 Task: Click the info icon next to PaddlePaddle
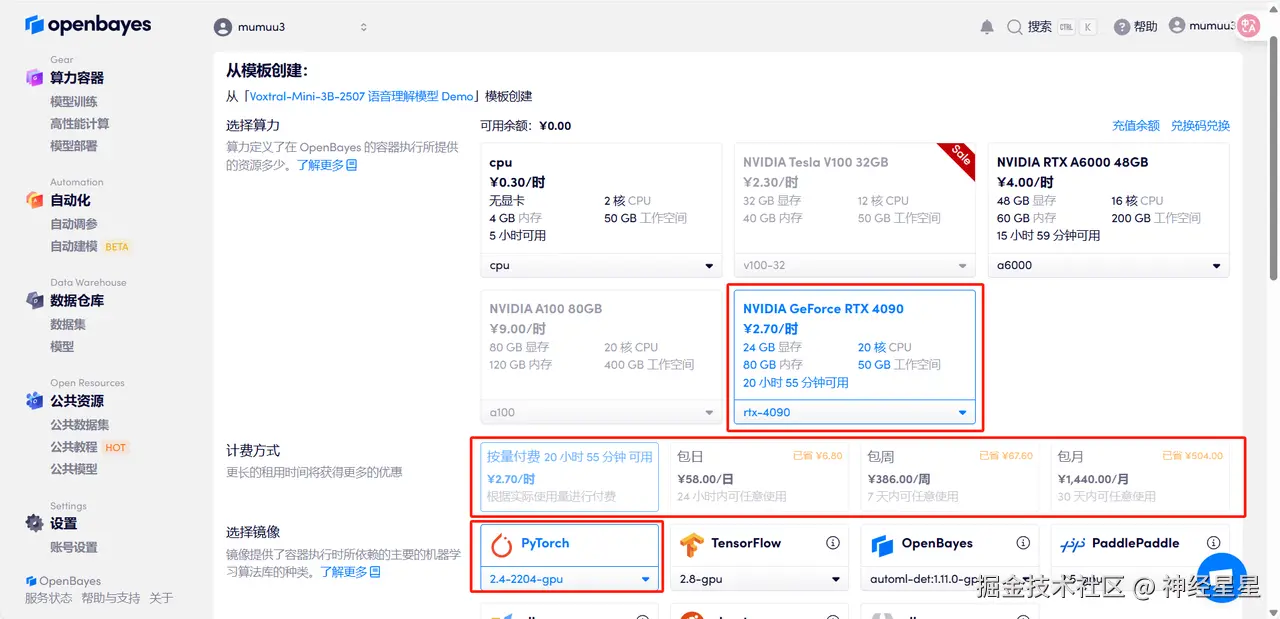[x=1212, y=543]
